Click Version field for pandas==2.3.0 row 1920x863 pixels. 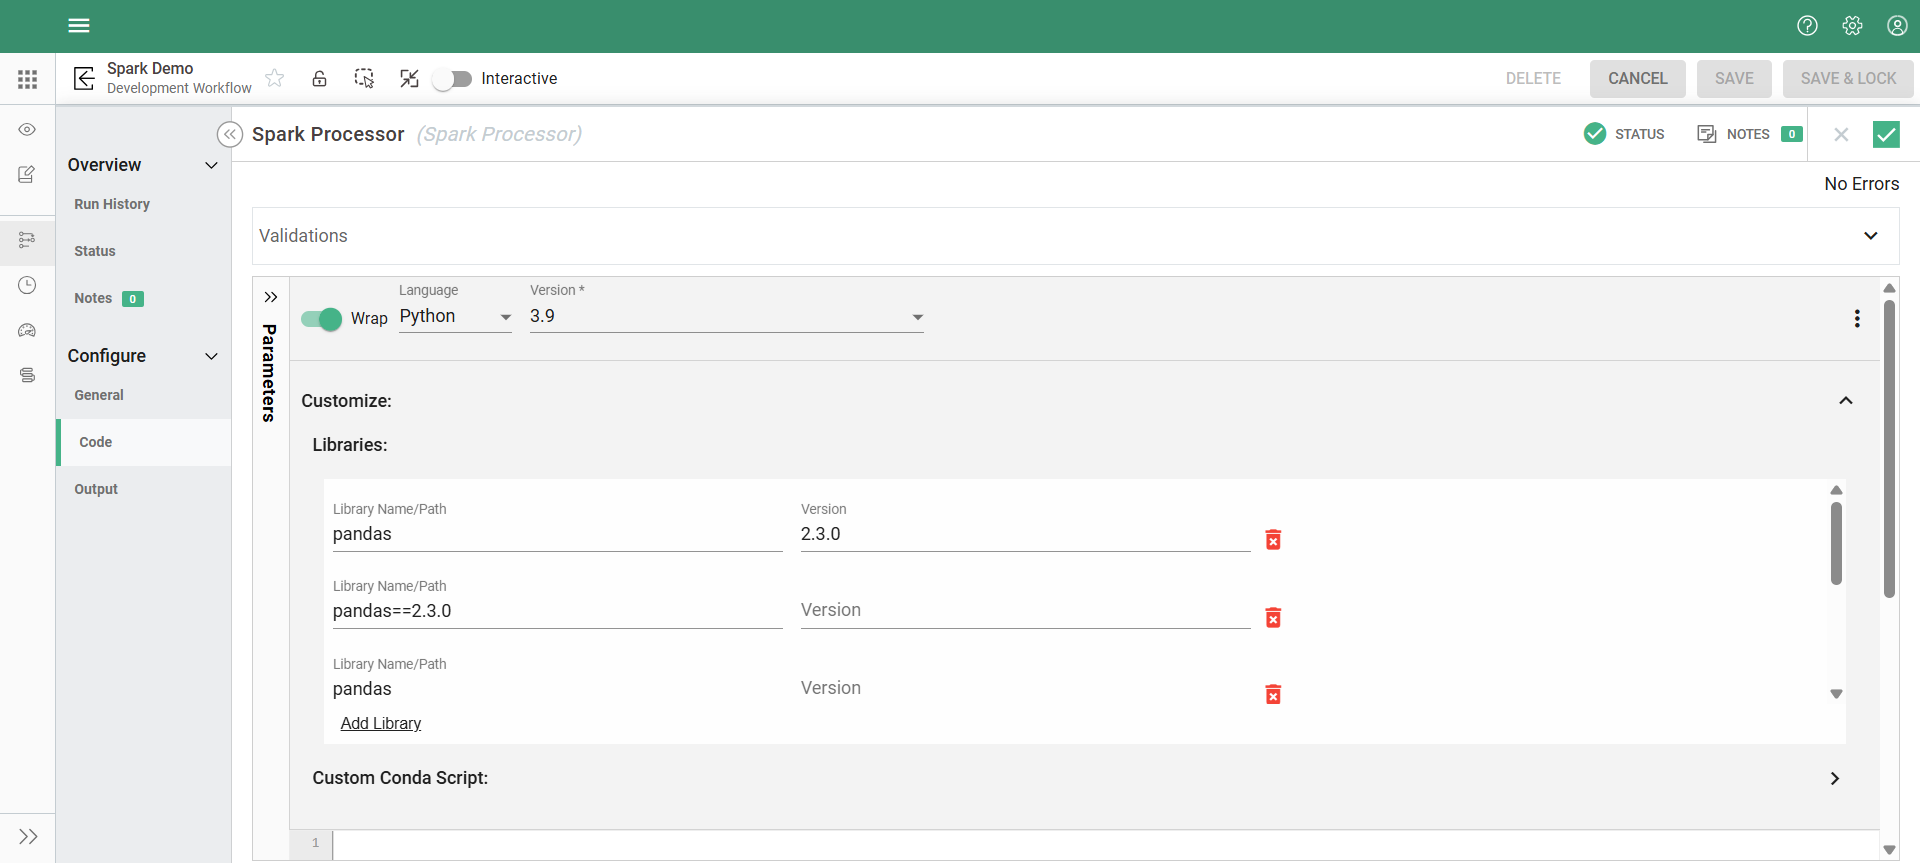(1025, 611)
